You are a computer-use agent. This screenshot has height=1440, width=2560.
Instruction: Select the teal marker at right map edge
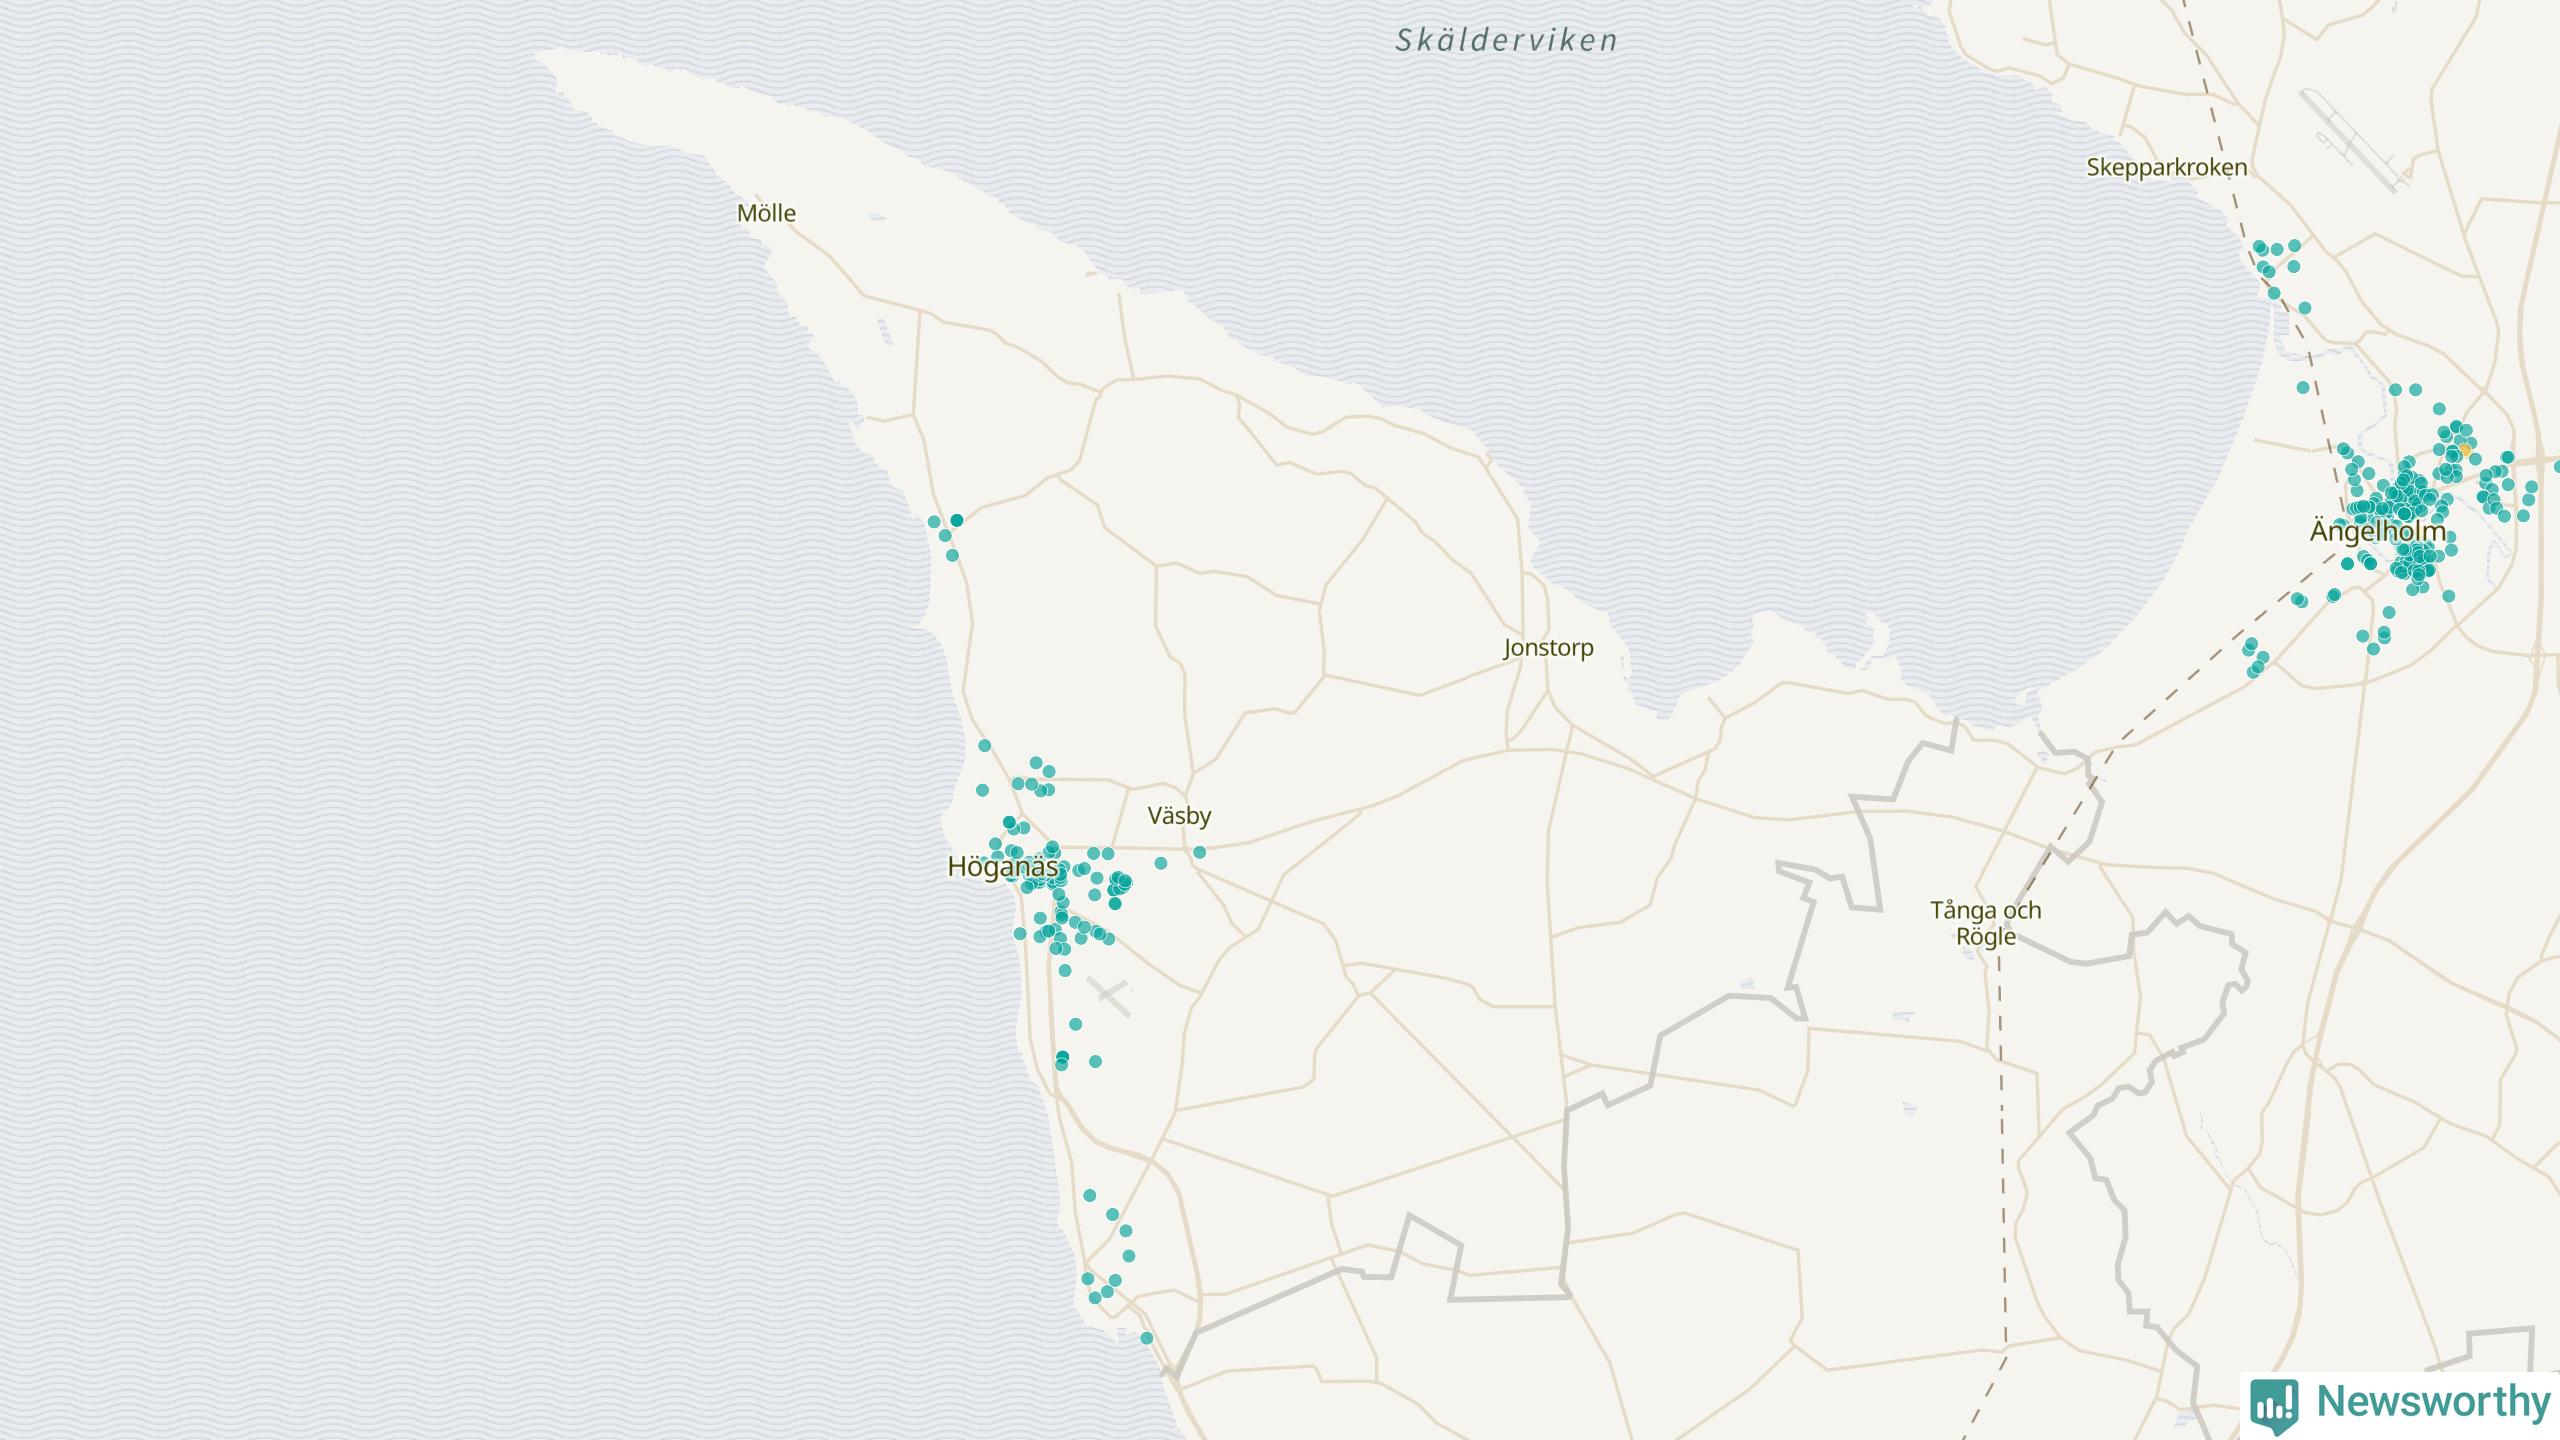2557,467
